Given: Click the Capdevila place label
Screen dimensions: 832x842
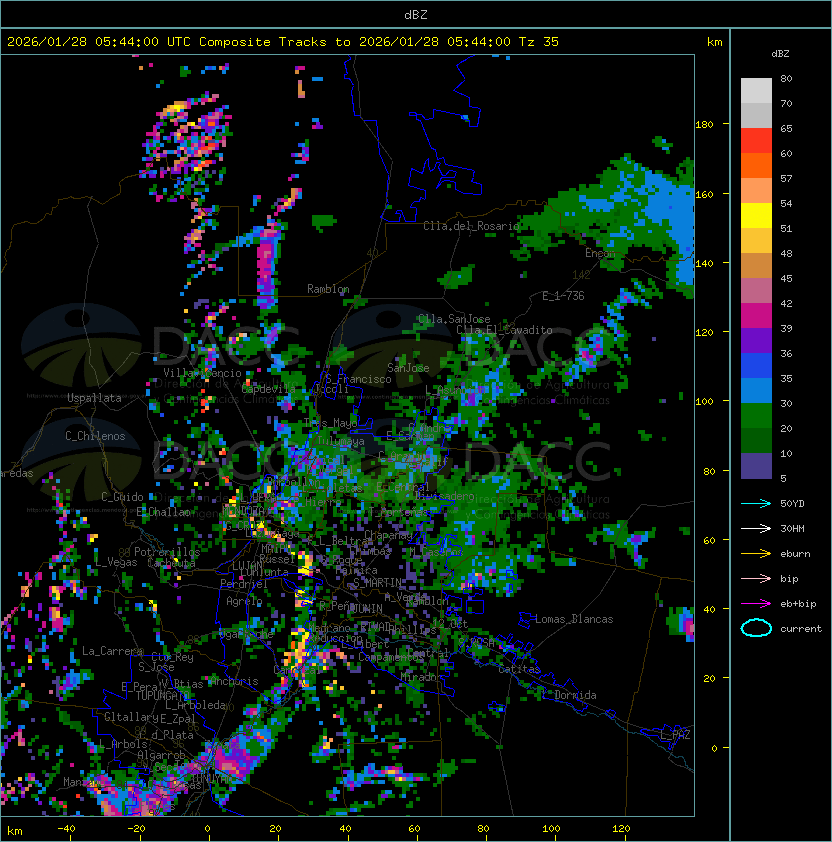Looking at the screenshot, I should pos(269,388).
